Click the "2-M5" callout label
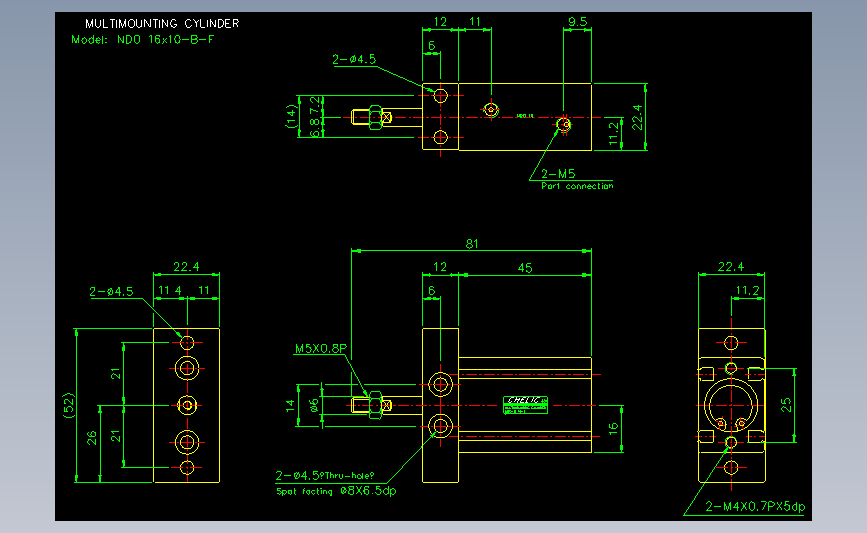 coord(558,174)
